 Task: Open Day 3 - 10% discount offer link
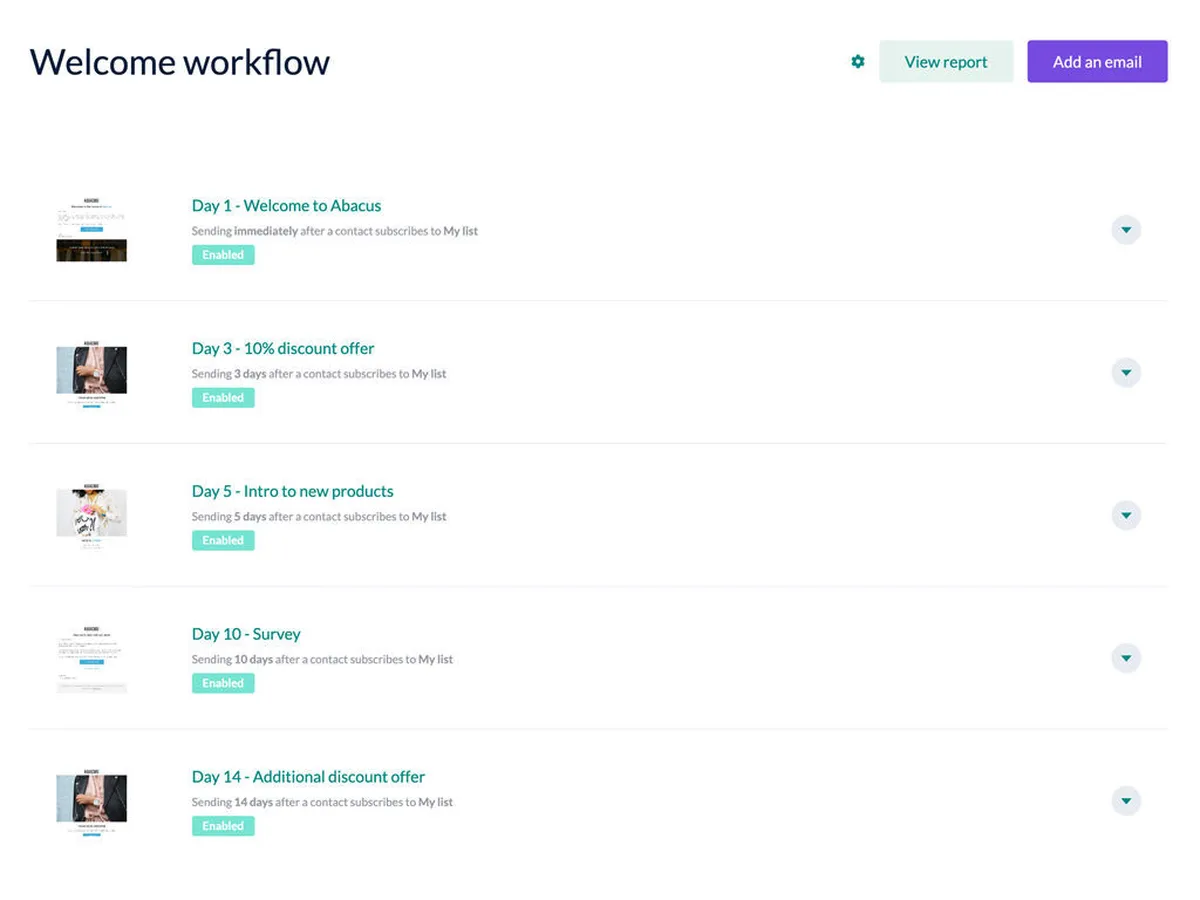pos(283,349)
